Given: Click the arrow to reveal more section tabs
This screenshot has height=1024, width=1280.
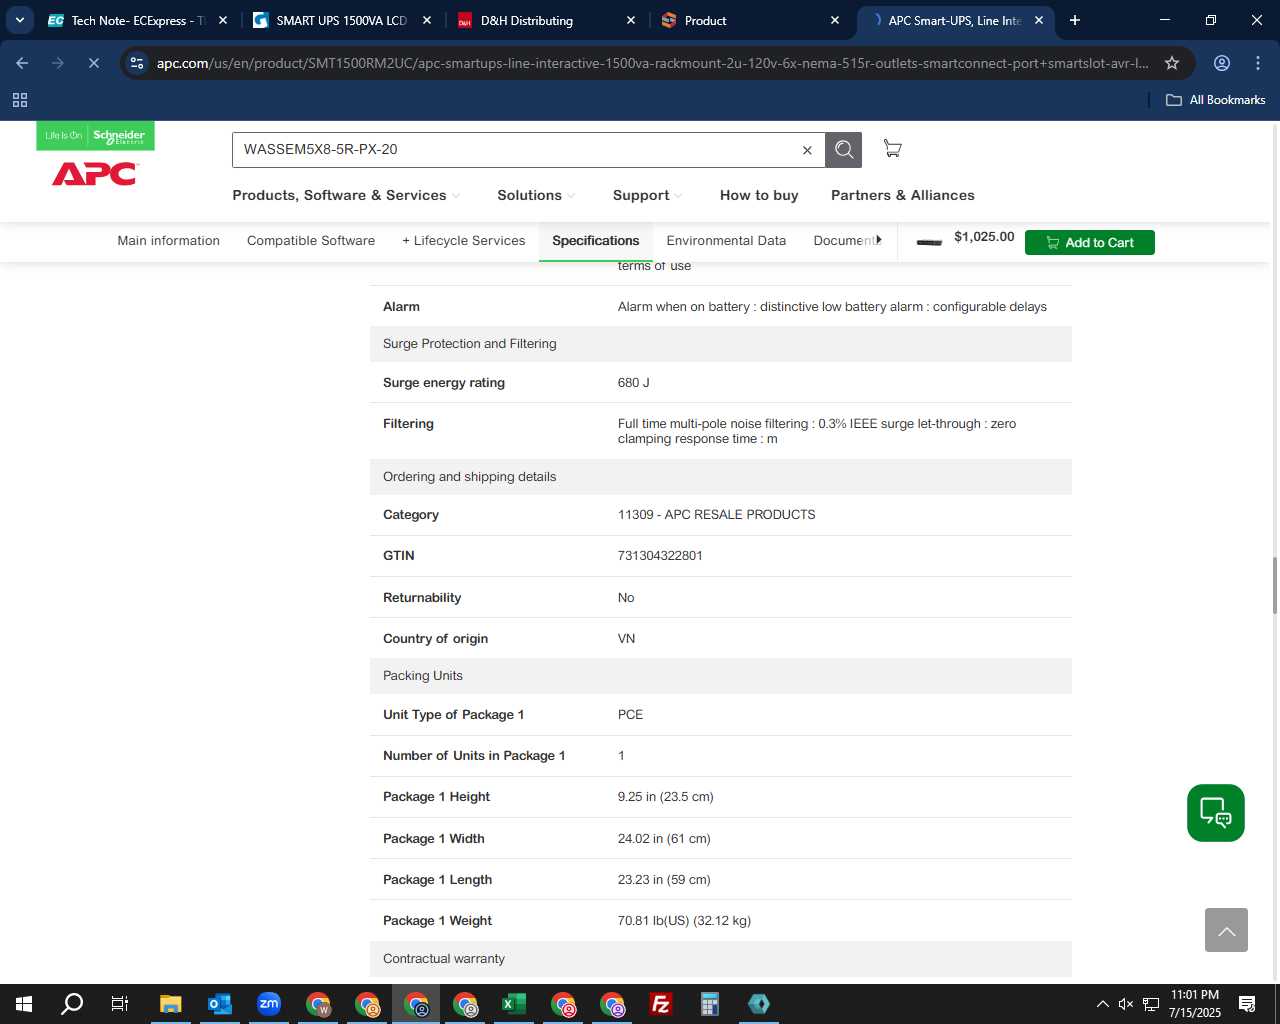Looking at the screenshot, I should [x=879, y=240].
